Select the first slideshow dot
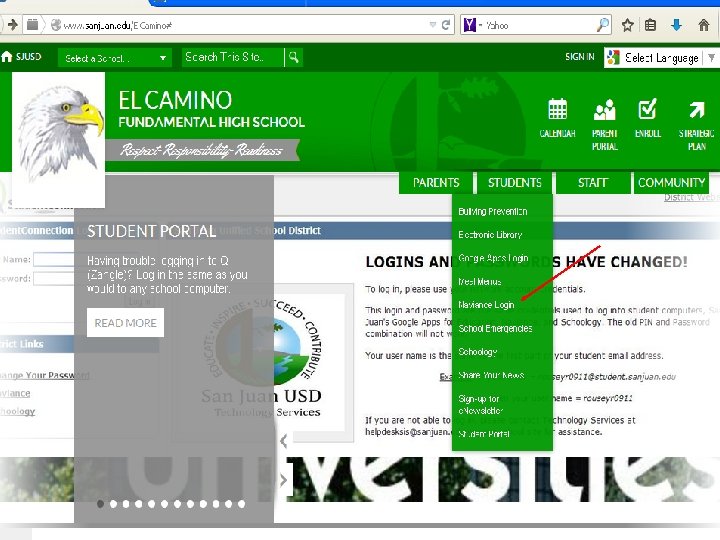This screenshot has width=720, height=540. (100, 504)
